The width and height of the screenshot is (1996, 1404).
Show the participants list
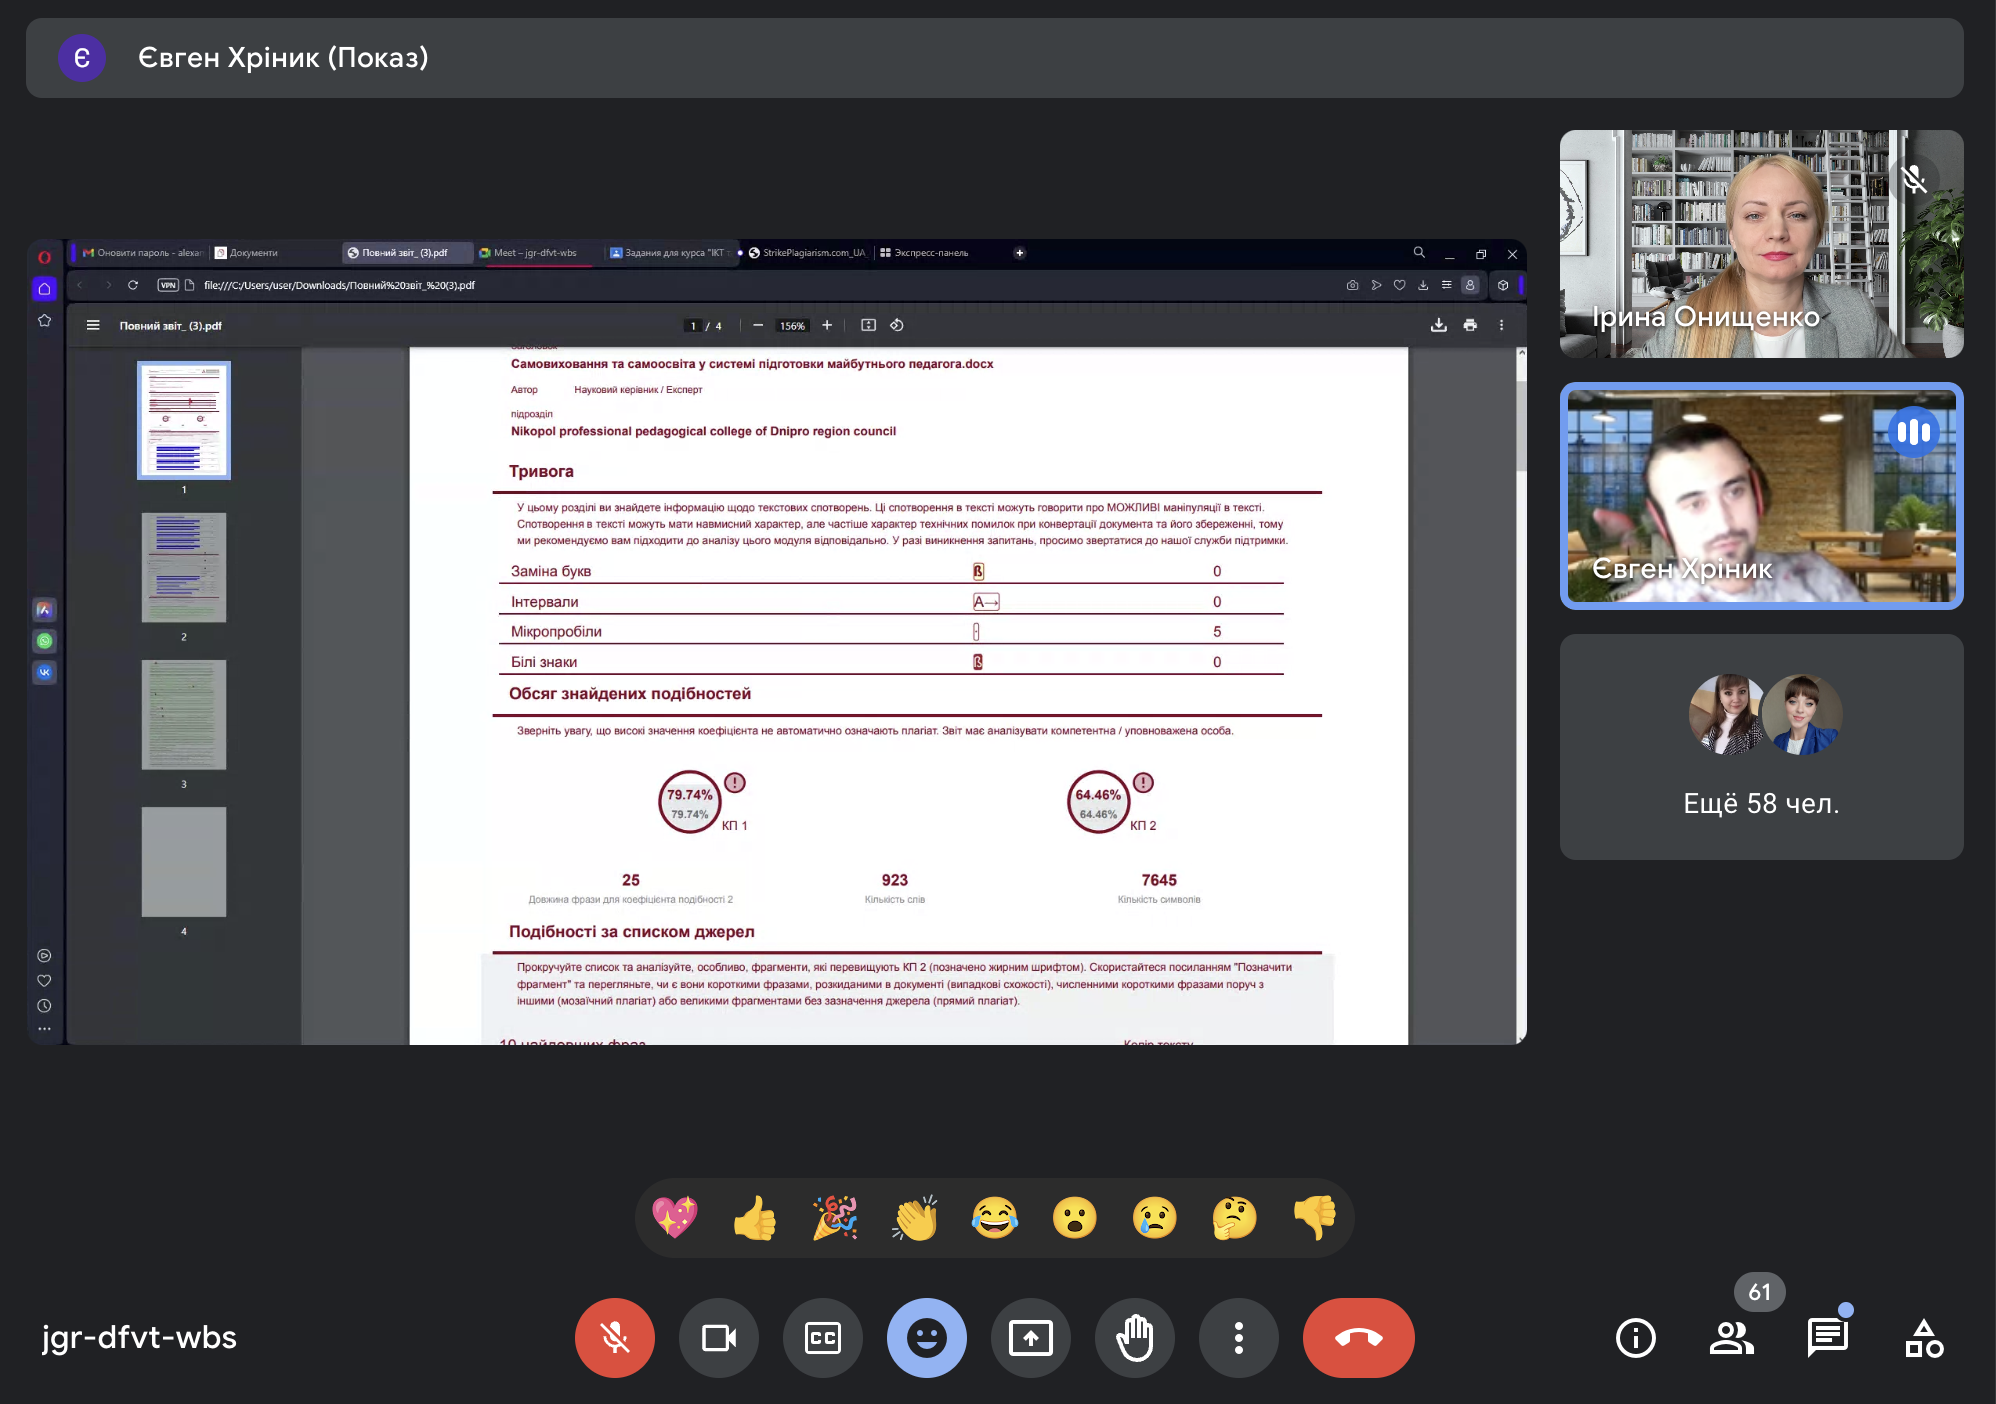(x=1731, y=1338)
